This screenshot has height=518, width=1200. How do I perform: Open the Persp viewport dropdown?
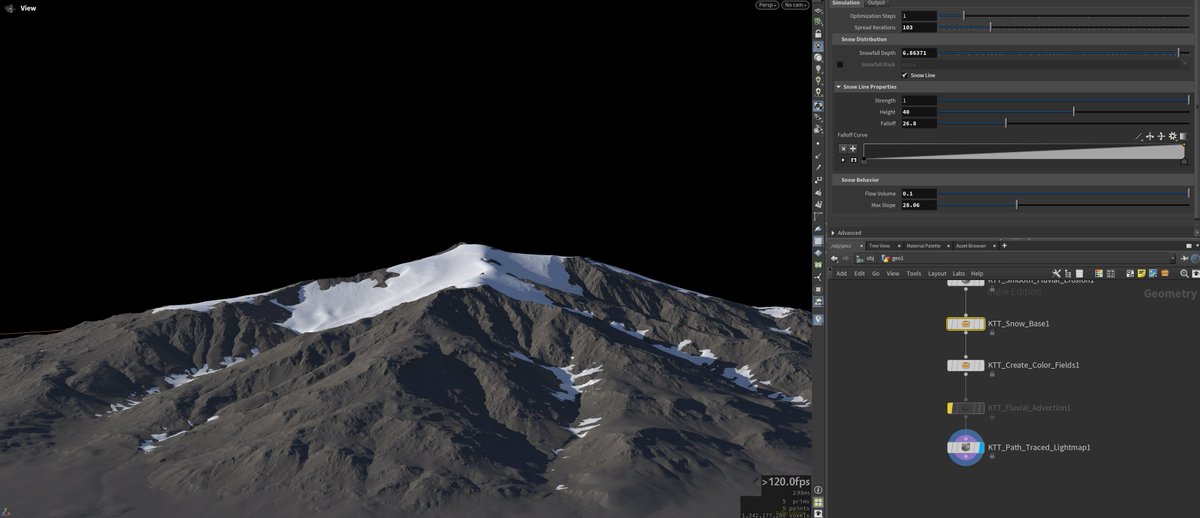coord(767,5)
